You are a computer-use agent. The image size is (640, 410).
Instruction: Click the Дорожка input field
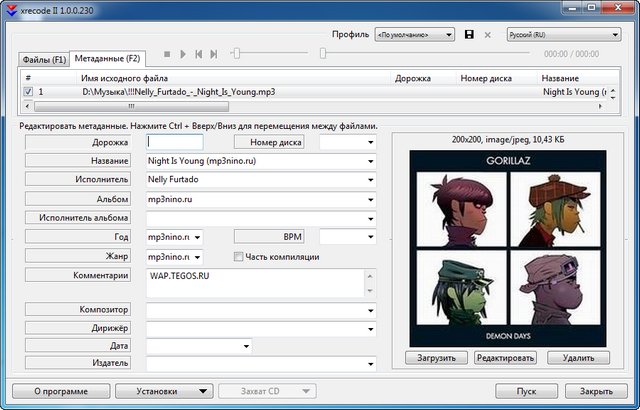click(x=175, y=142)
